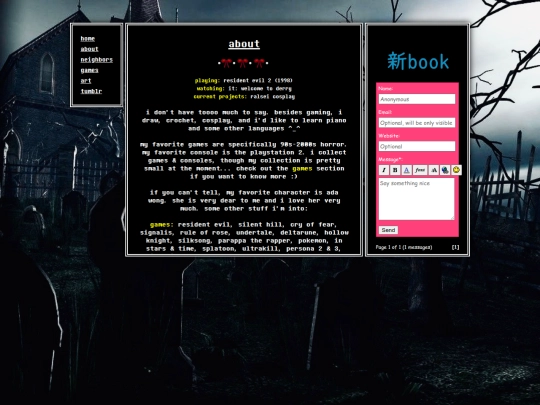
Task: Open the smiley emoticon picker
Action: click(x=456, y=170)
